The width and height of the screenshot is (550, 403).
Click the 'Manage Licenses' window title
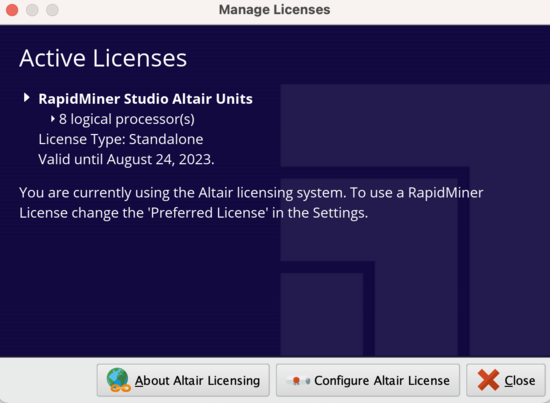(x=274, y=9)
